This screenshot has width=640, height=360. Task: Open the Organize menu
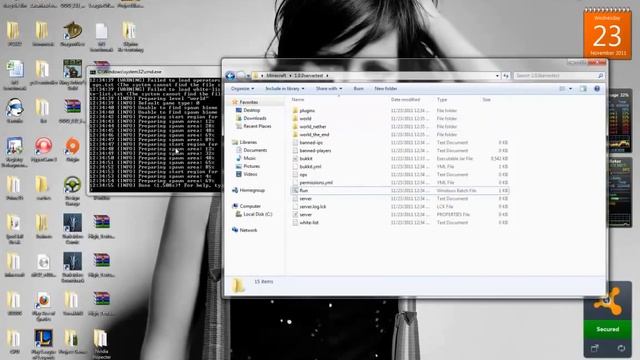click(242, 89)
